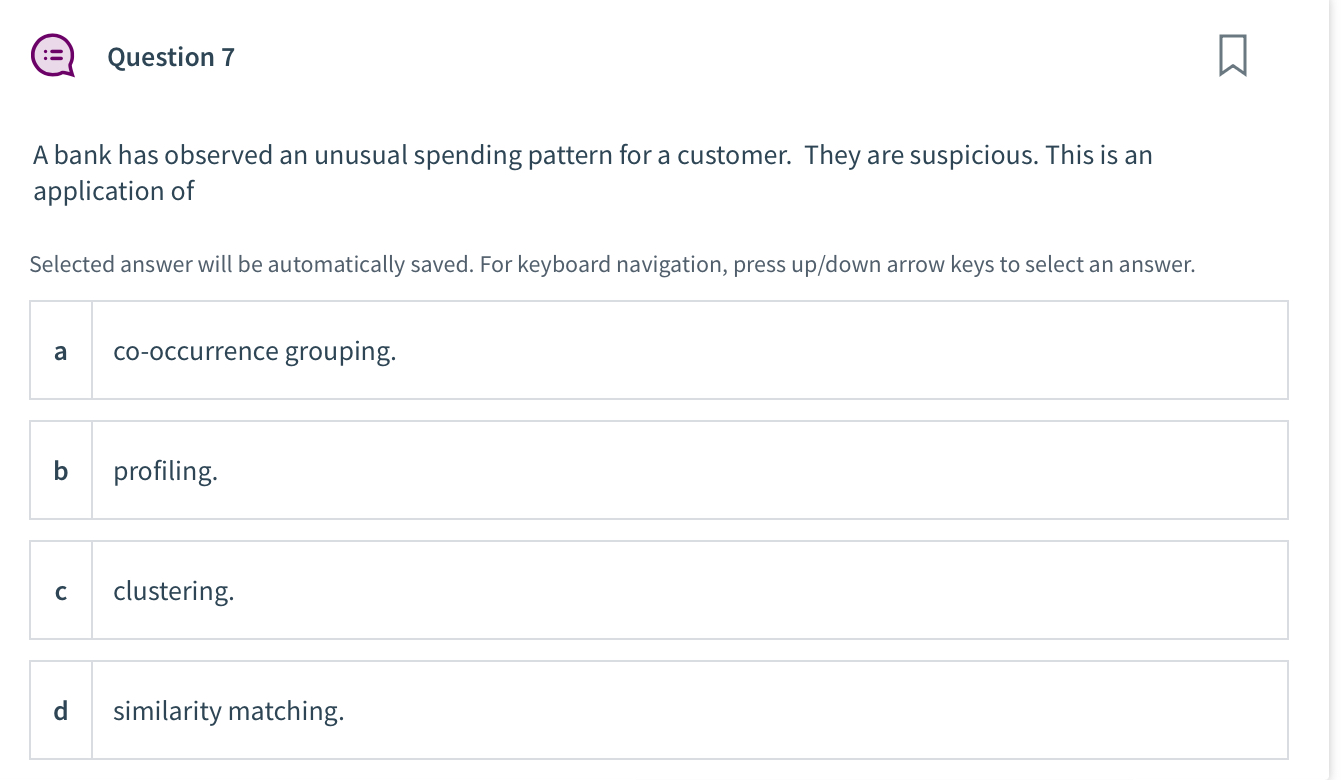Click the letter "b" answer box
This screenshot has height=780, width=1341.
click(x=61, y=471)
